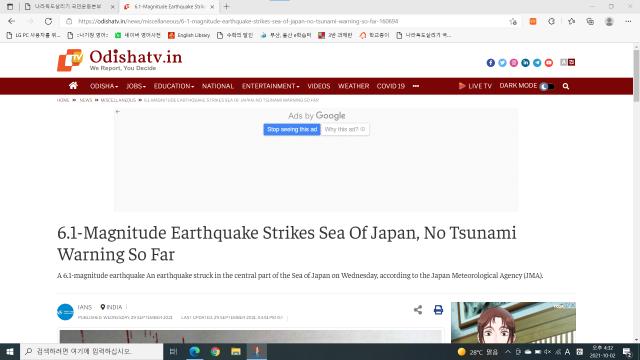Viewport: 640px width, 360px height.
Task: Share the article using share icon
Action: (x=418, y=310)
